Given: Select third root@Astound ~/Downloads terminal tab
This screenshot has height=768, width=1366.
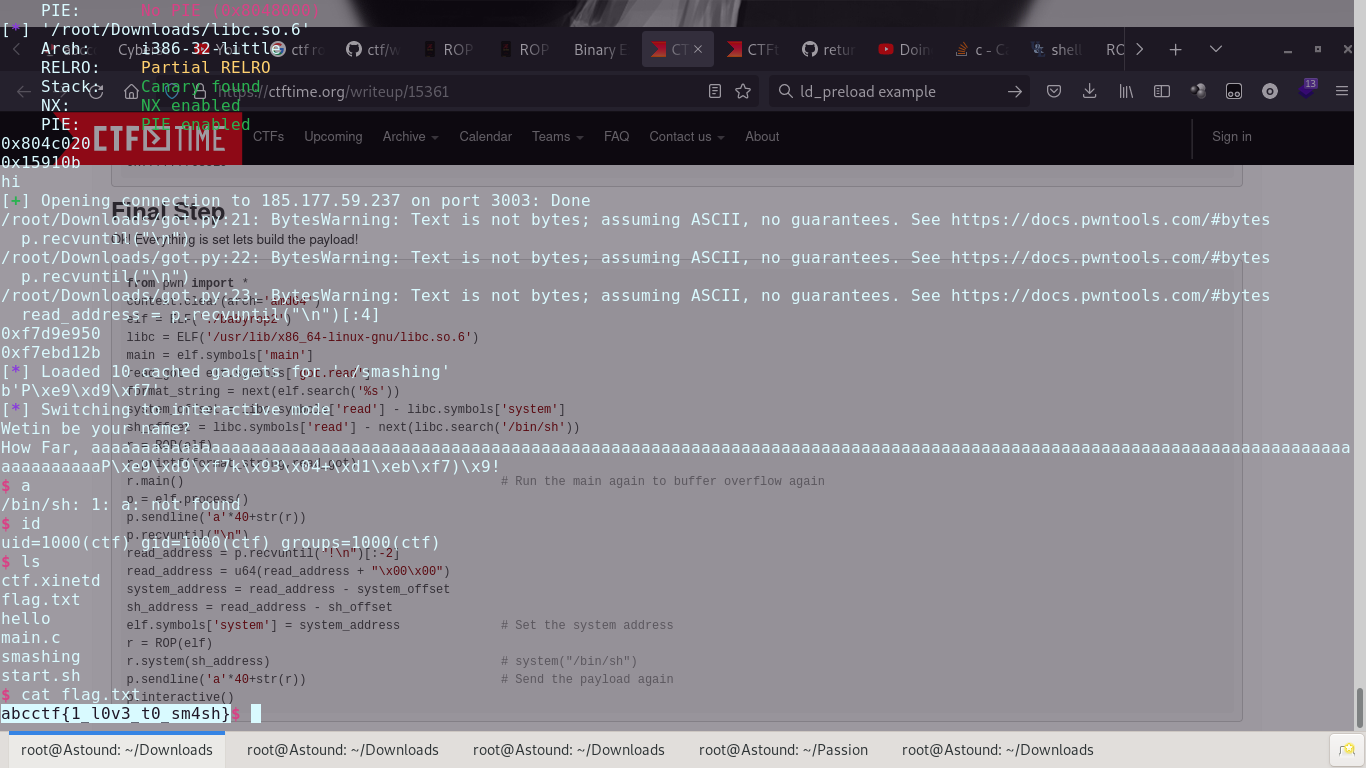Looking at the screenshot, I should click(x=569, y=749).
